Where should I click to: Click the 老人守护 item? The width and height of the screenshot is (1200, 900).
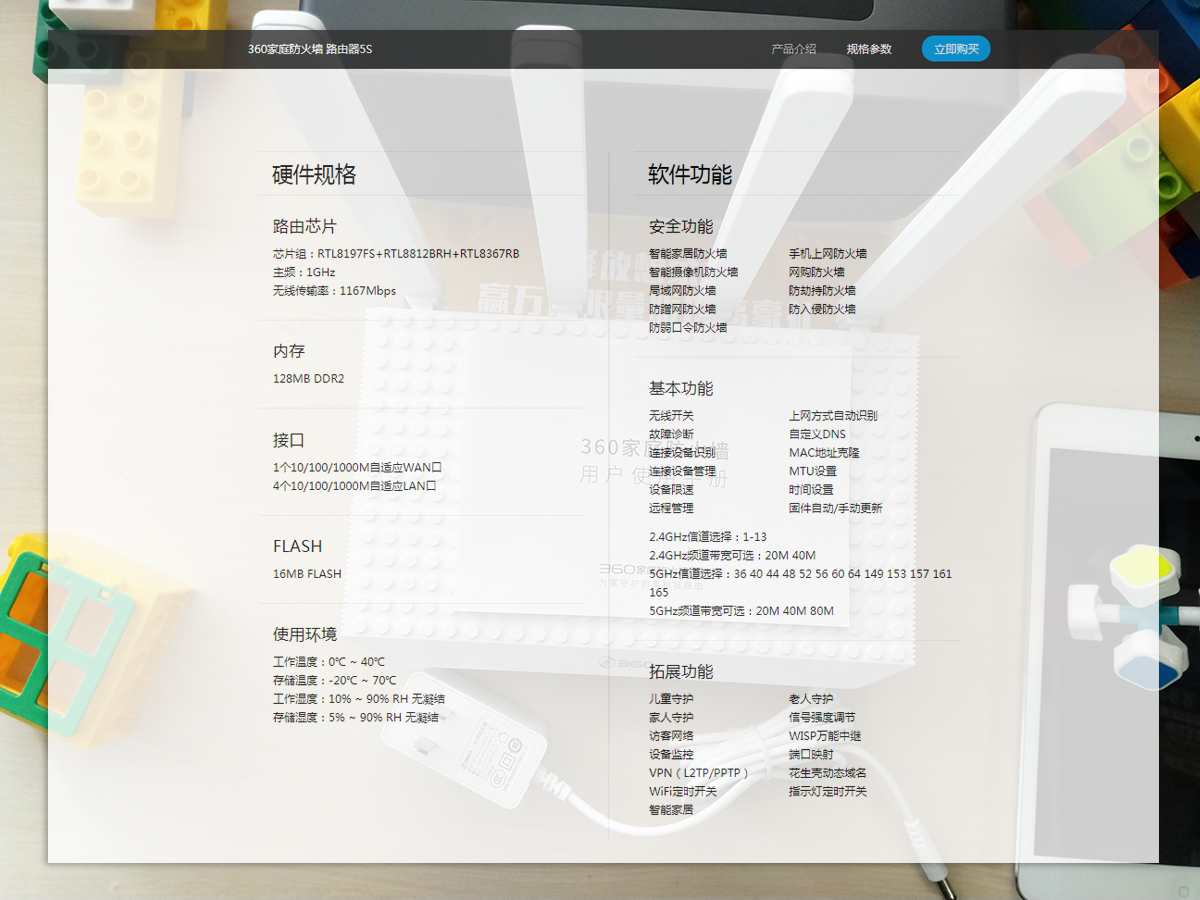811,699
